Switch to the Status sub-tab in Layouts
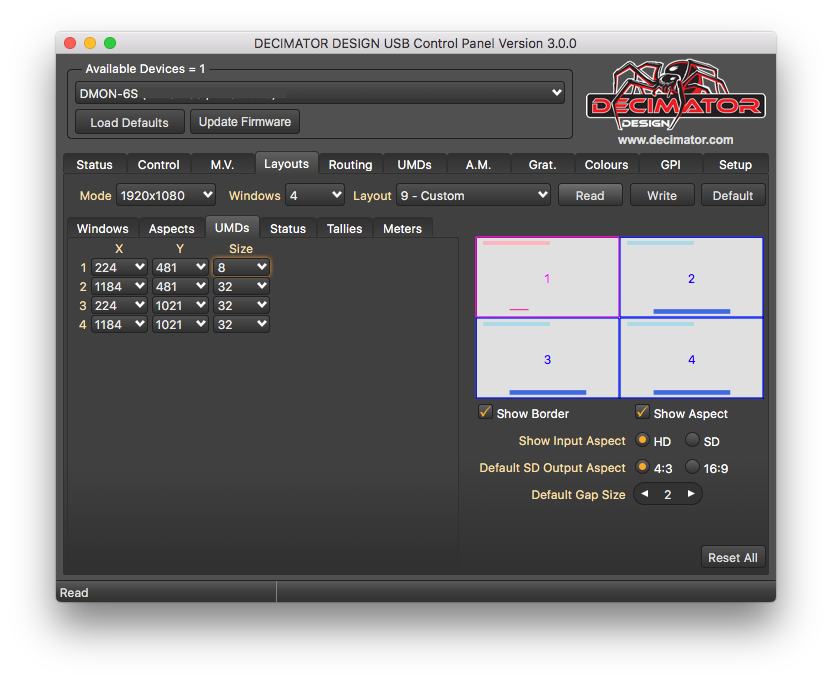 click(288, 229)
